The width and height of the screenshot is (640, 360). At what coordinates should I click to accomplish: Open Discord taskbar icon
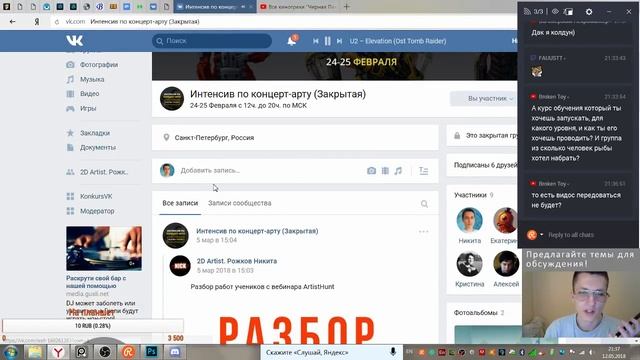[x=175, y=352]
